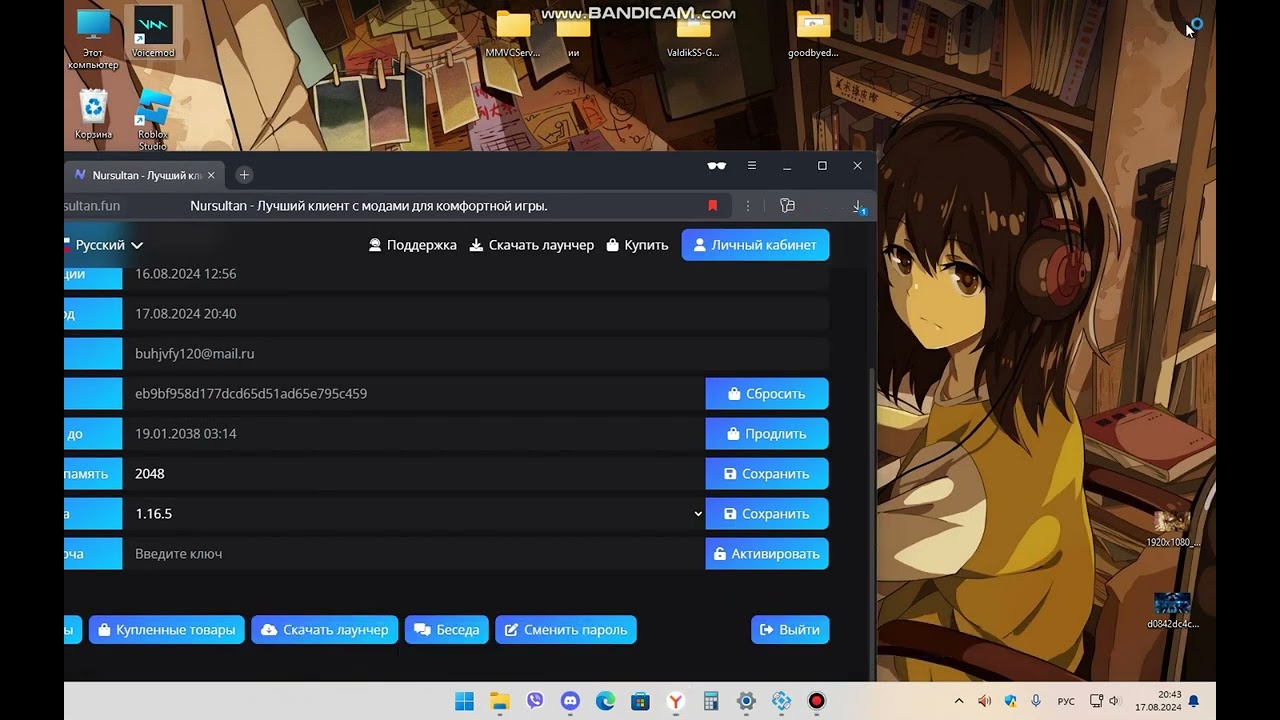Close the Nursultan browser tab
This screenshot has width=1280, height=720.
click(x=211, y=175)
